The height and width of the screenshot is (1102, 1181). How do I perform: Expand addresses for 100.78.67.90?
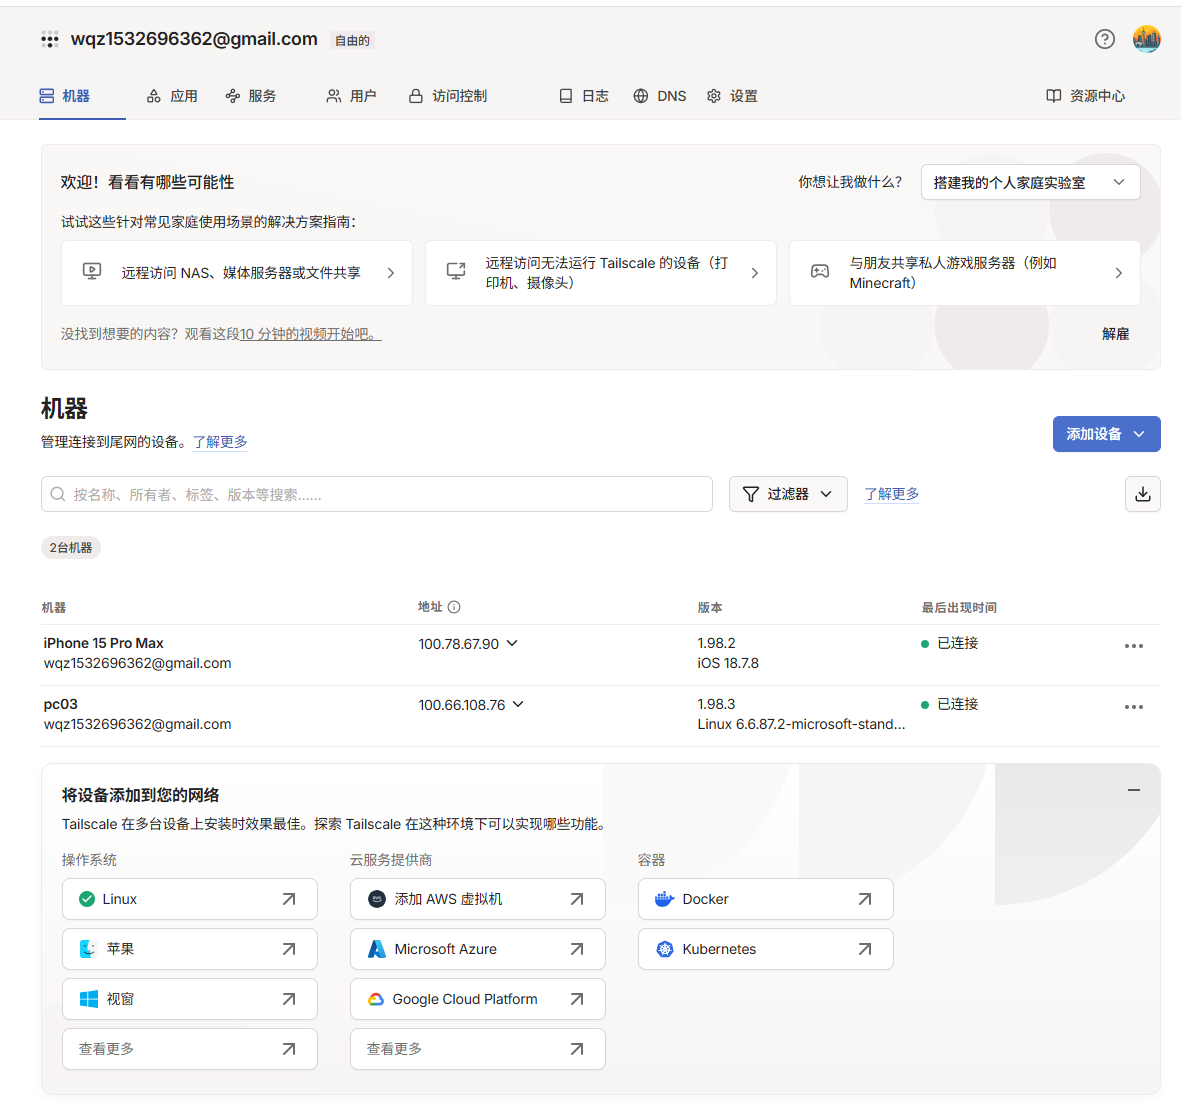coord(512,643)
